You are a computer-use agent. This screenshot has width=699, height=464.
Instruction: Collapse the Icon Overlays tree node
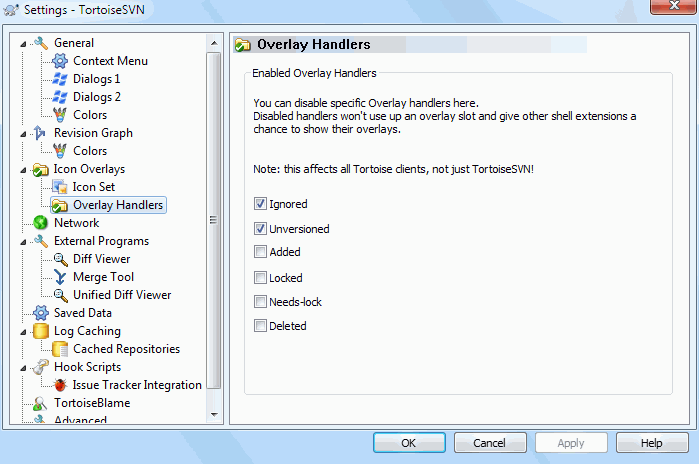pos(23,170)
